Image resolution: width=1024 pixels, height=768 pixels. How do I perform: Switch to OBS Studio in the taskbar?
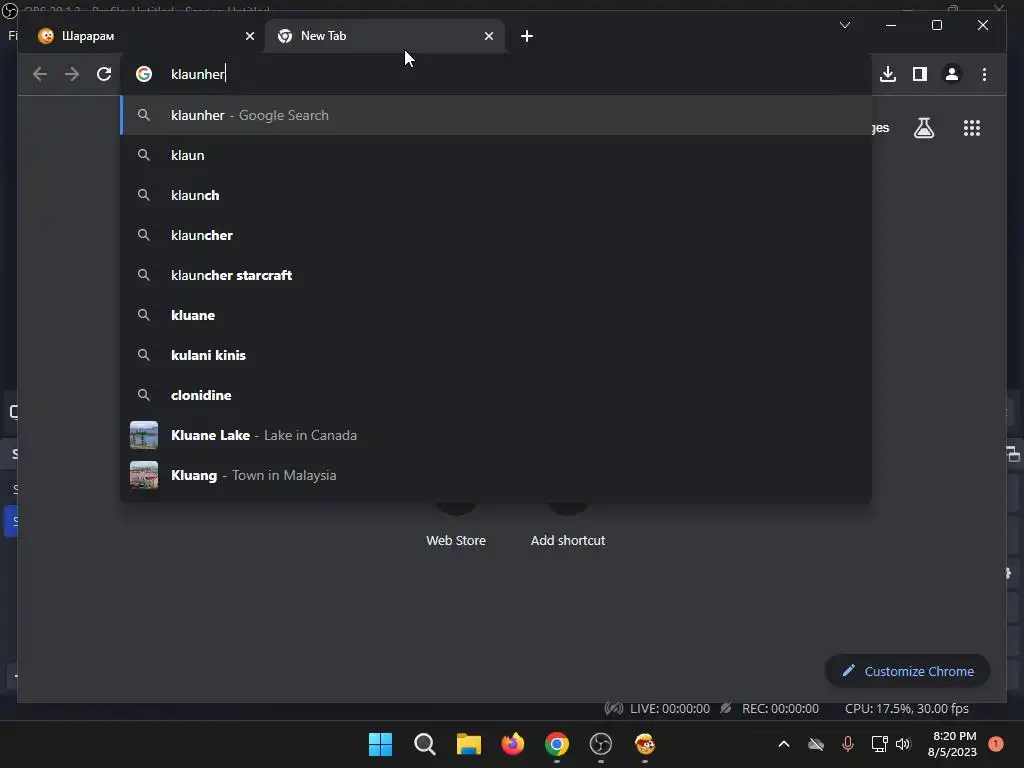(600, 744)
